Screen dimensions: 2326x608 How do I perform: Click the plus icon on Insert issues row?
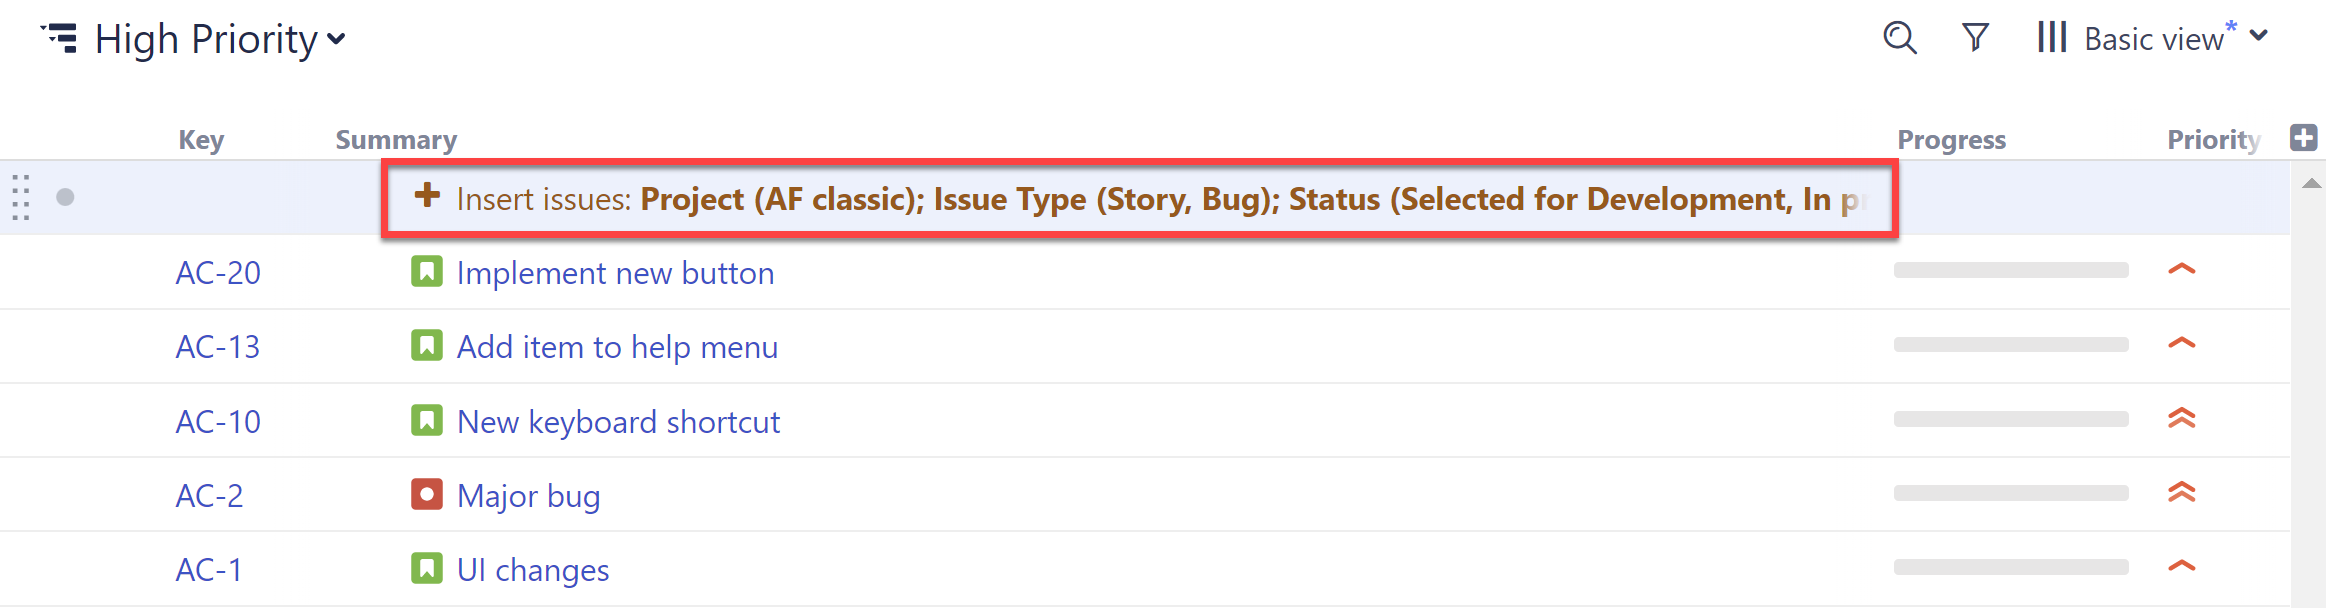427,195
